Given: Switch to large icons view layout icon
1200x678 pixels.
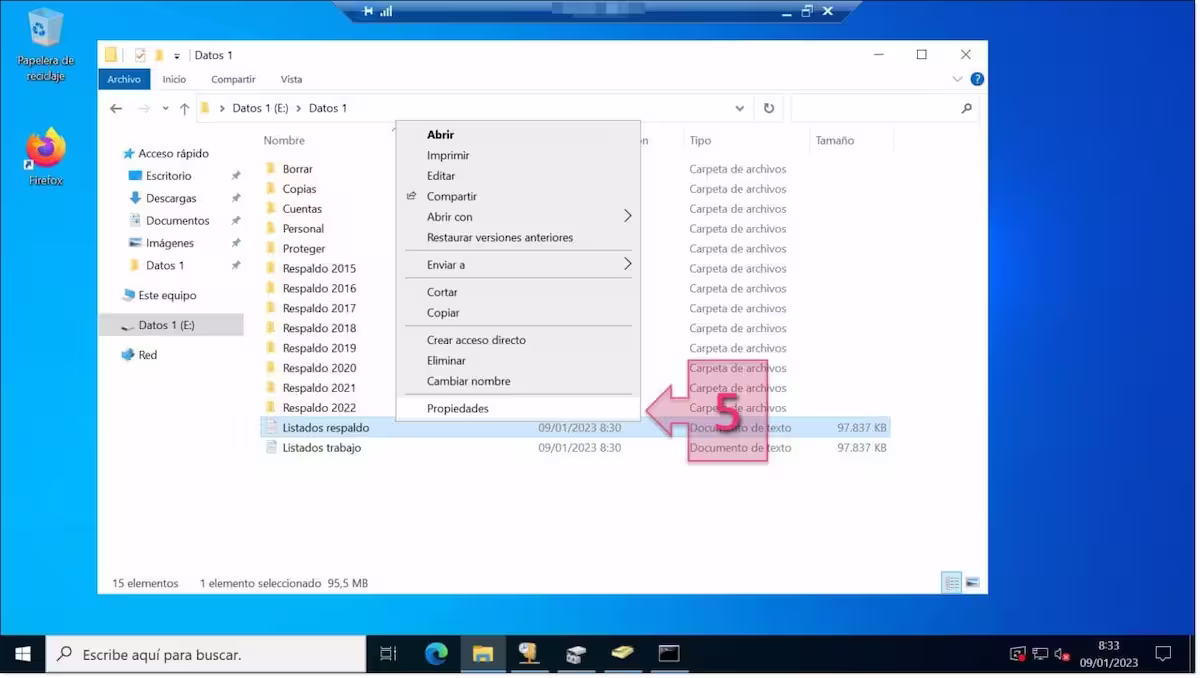Looking at the screenshot, I should (972, 582).
